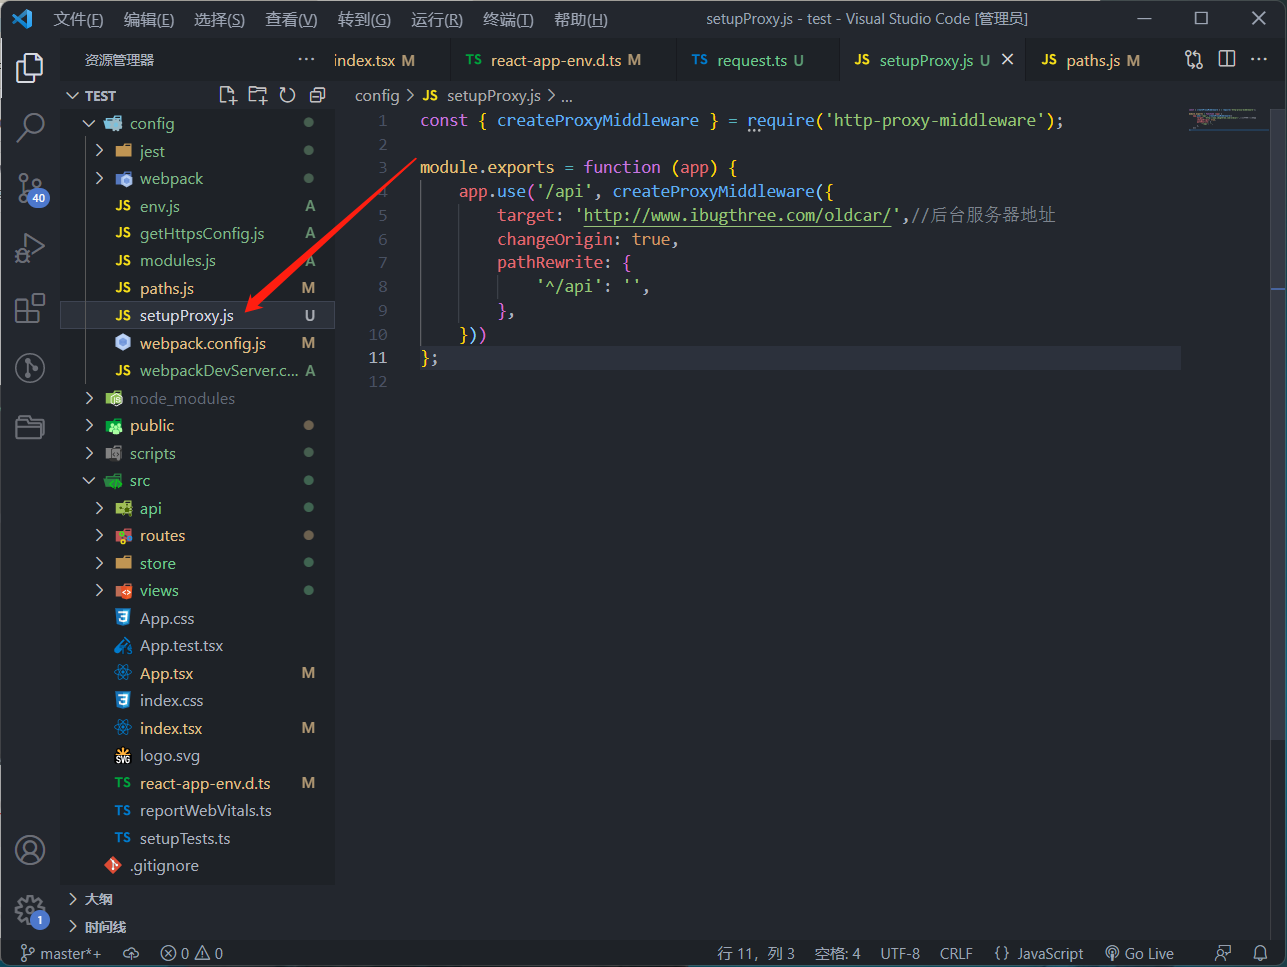Open the Extensions view icon
This screenshot has width=1287, height=967.
click(x=30, y=308)
